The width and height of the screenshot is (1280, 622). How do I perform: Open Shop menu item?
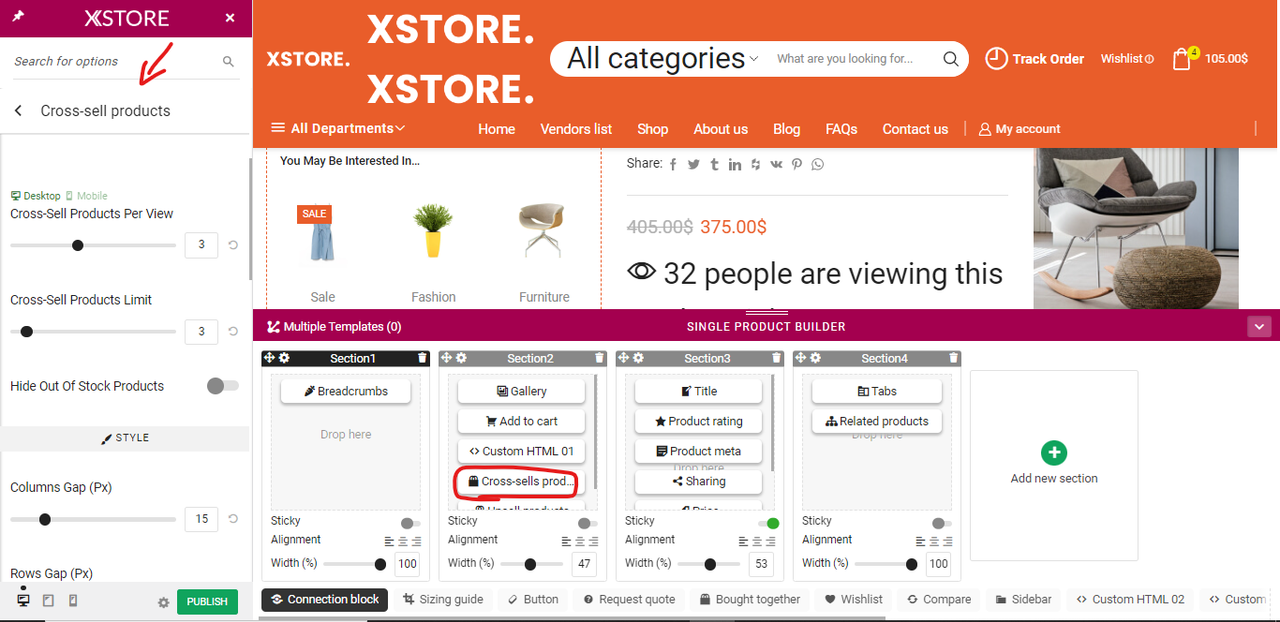pos(653,129)
